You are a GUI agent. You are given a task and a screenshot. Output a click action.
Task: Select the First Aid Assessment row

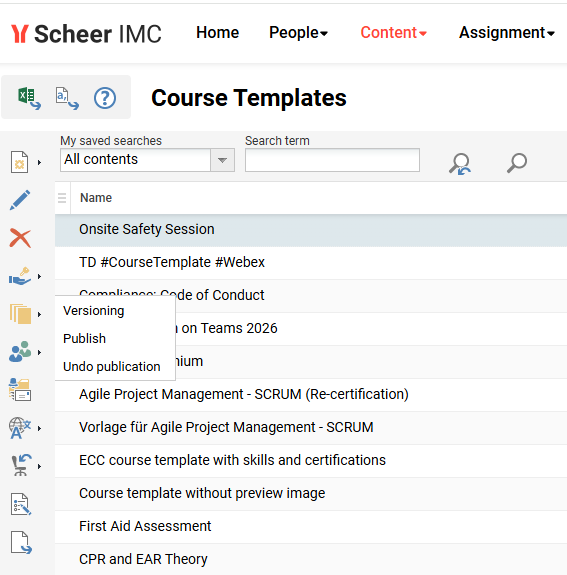pos(311,527)
